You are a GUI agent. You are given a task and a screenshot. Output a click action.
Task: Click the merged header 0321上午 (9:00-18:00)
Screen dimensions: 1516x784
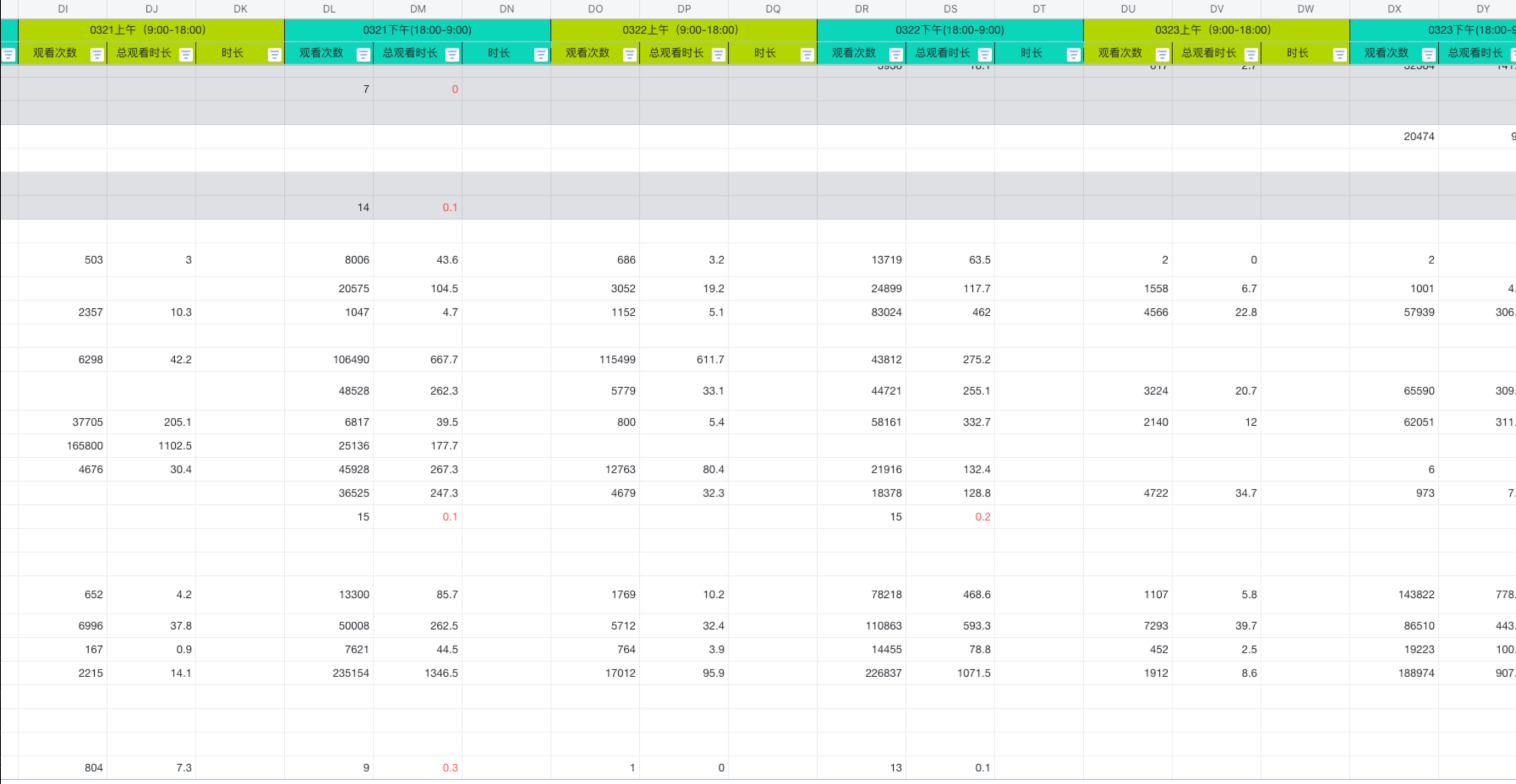pyautogui.click(x=151, y=30)
